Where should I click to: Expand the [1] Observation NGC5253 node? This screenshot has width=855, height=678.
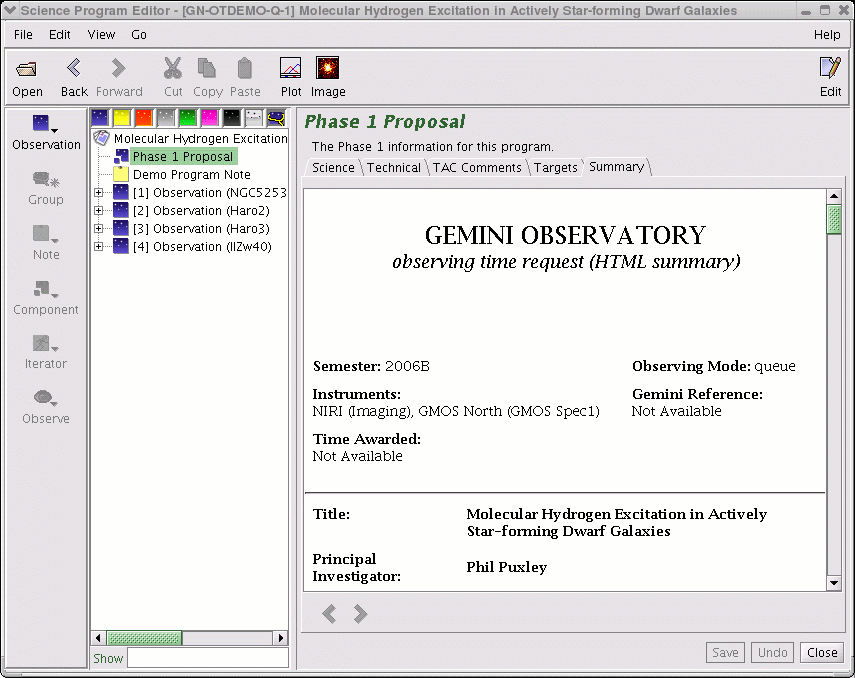[99, 193]
